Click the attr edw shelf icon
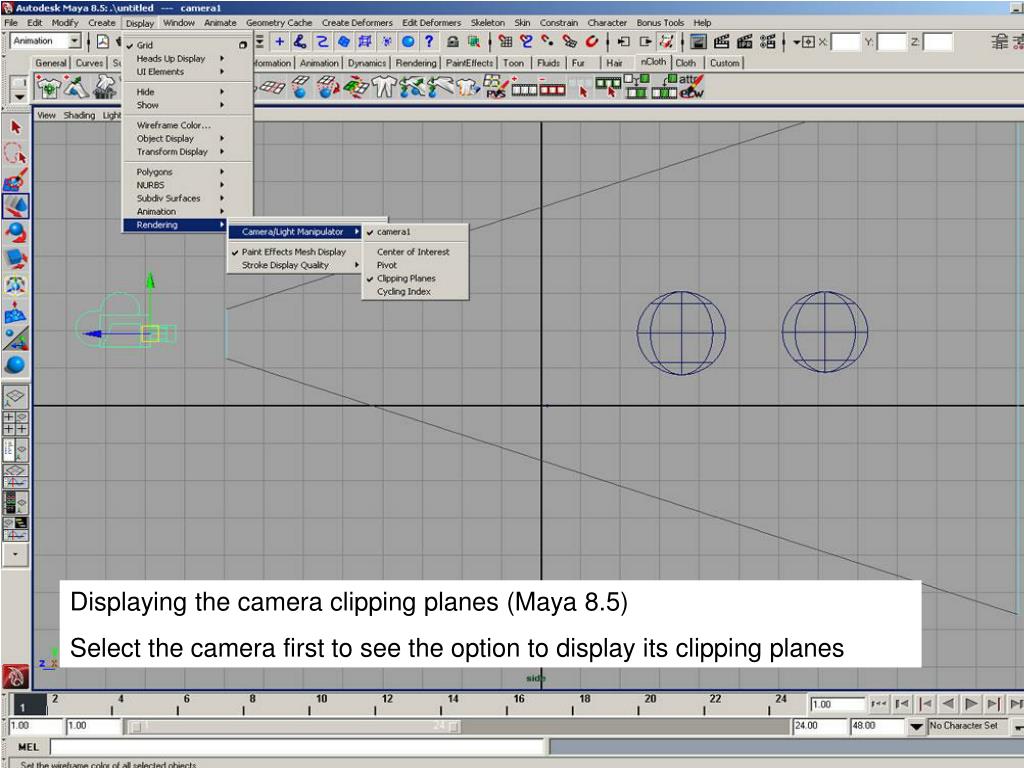The height and width of the screenshot is (768, 1024). (690, 87)
